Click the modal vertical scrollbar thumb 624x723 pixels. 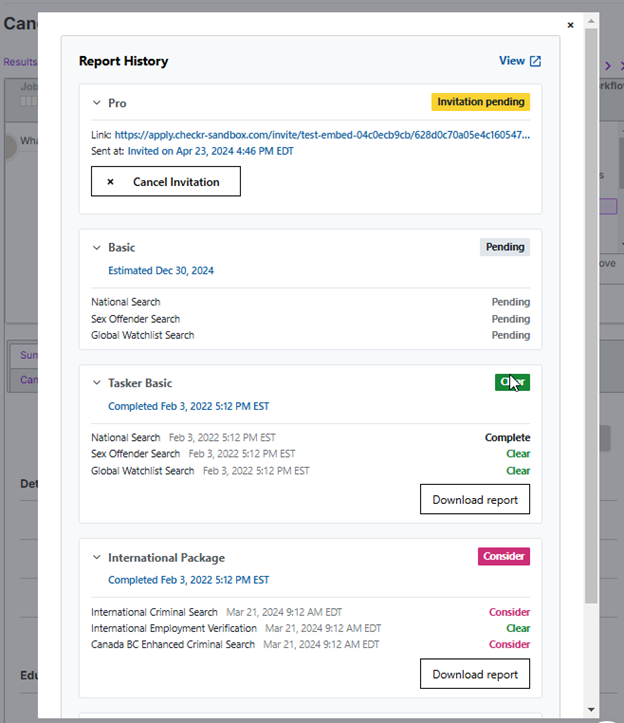[x=591, y=316]
